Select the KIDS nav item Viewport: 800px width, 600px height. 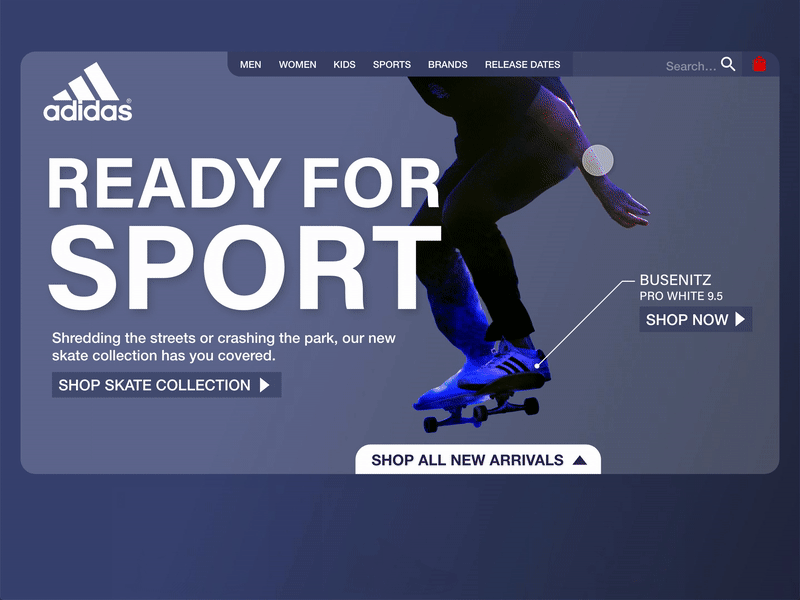pos(344,65)
